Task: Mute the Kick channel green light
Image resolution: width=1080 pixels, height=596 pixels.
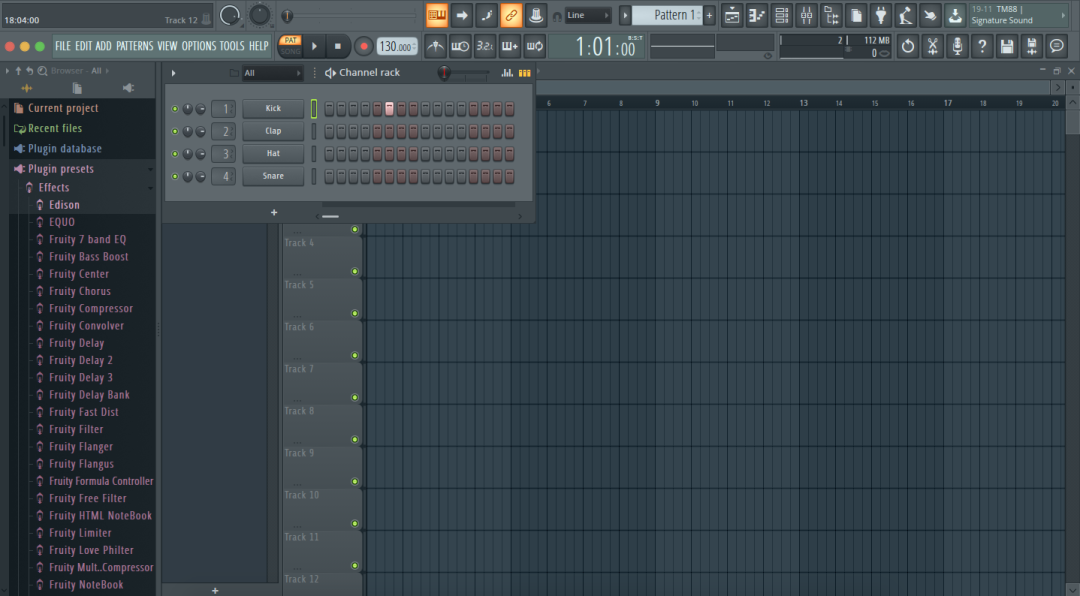Action: 175,109
